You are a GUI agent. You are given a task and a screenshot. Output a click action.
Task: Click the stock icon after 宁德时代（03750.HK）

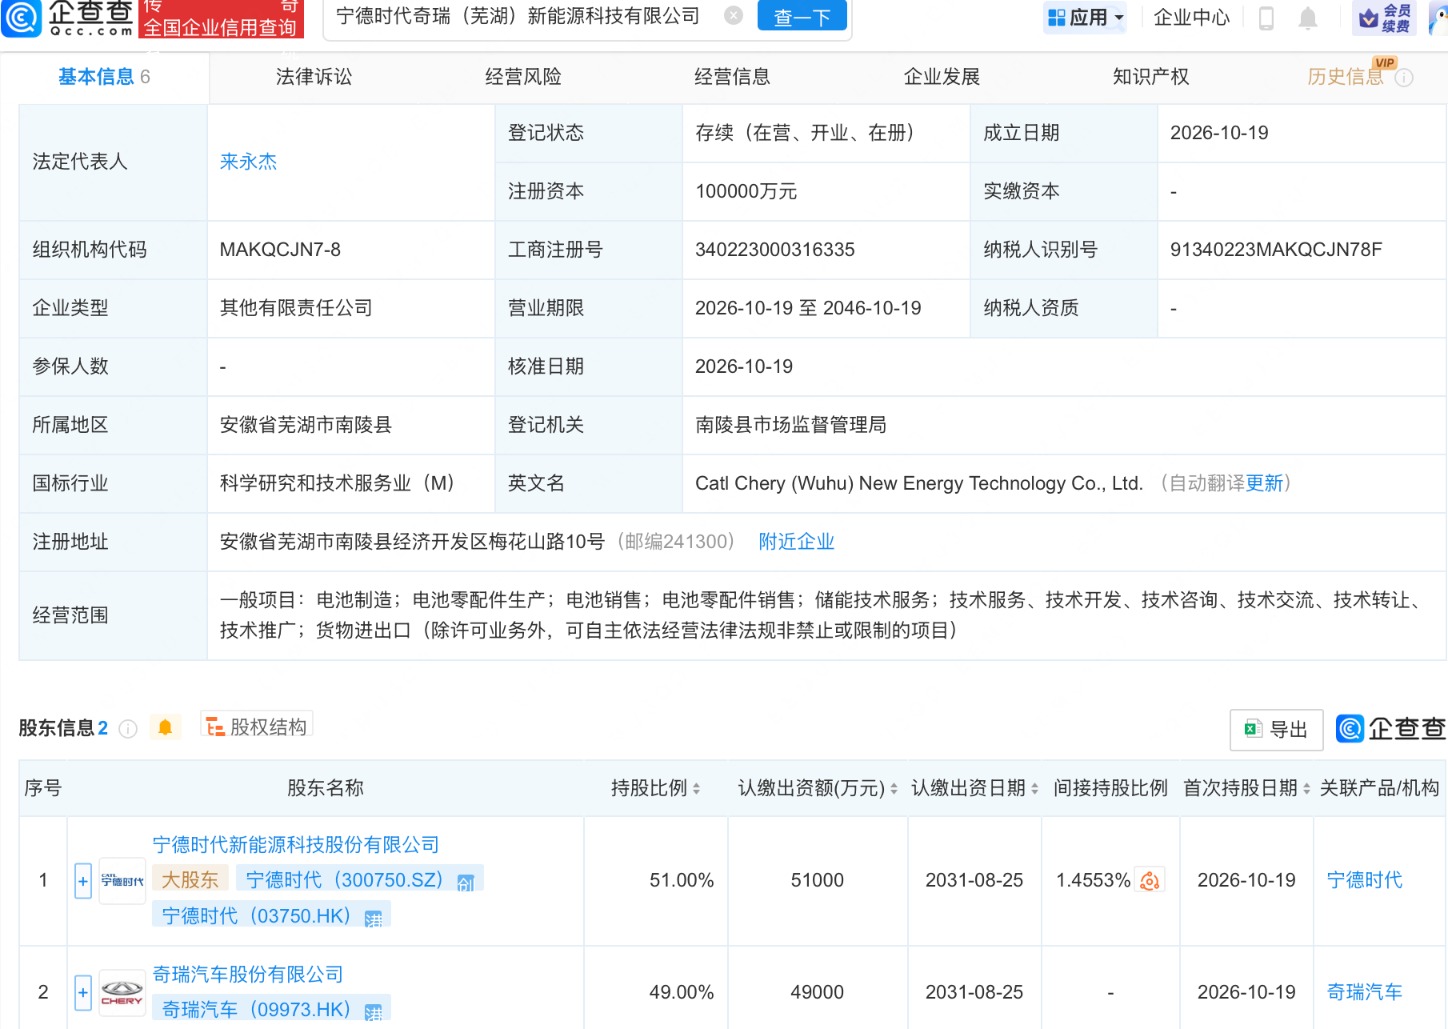coord(373,918)
